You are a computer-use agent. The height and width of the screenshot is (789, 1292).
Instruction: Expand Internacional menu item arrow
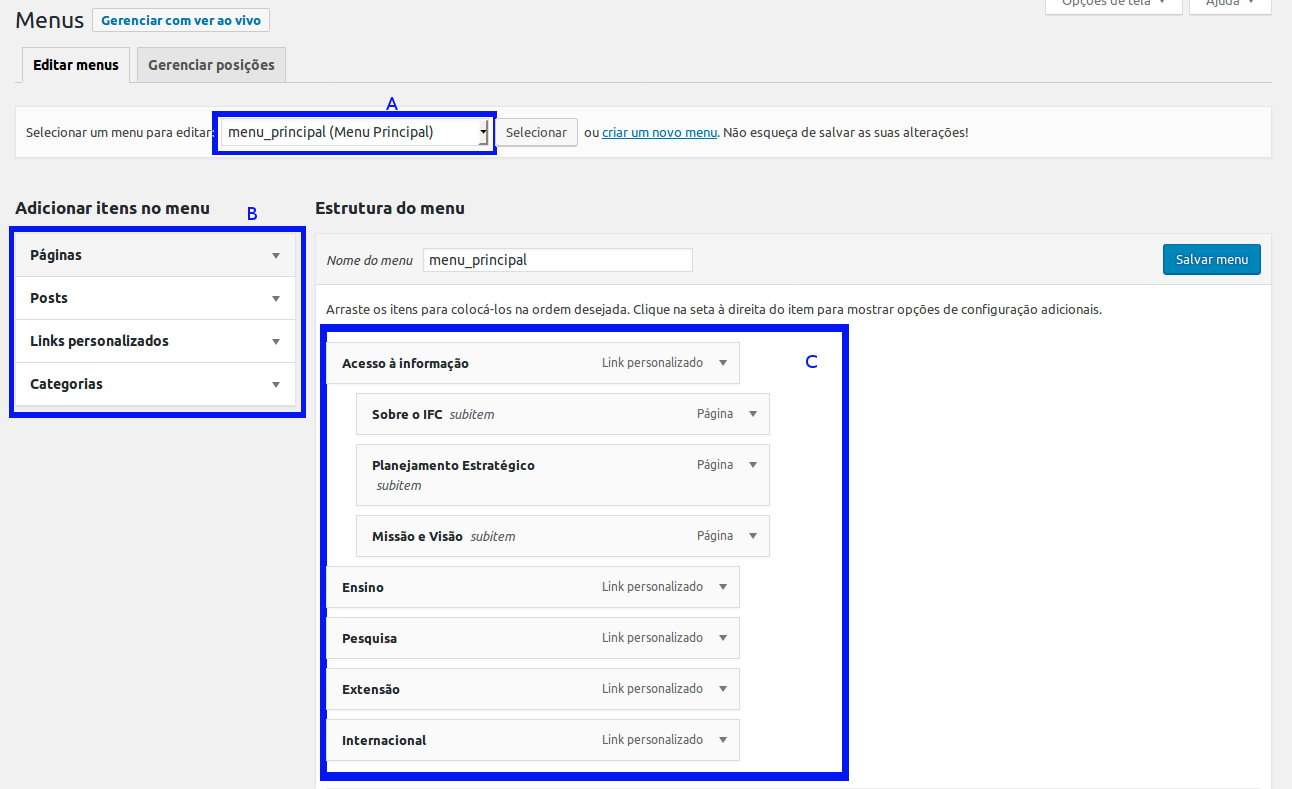pyautogui.click(x=723, y=740)
